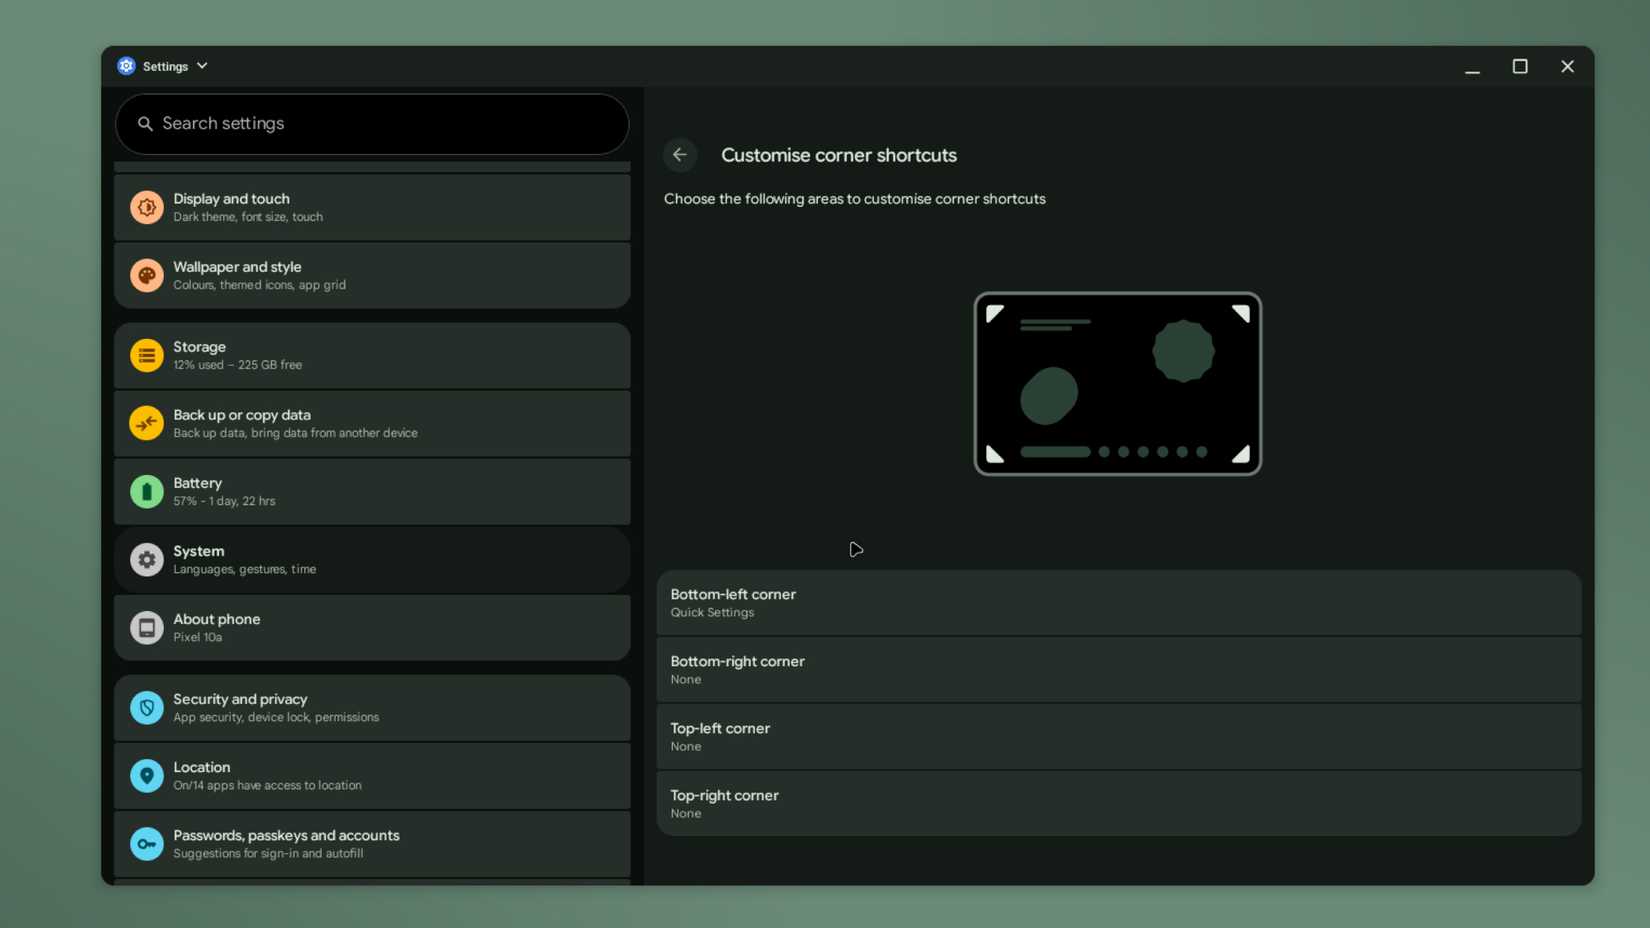Select the Bottom-right corner option

[1118, 669]
